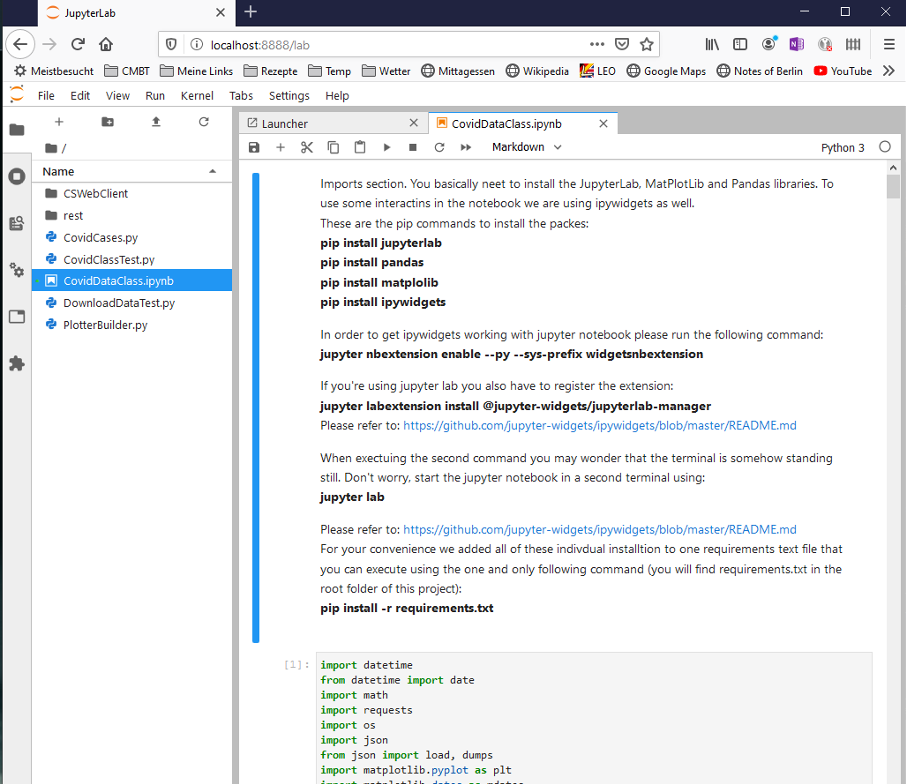Insert a new cell below with the plus icon

click(280, 147)
